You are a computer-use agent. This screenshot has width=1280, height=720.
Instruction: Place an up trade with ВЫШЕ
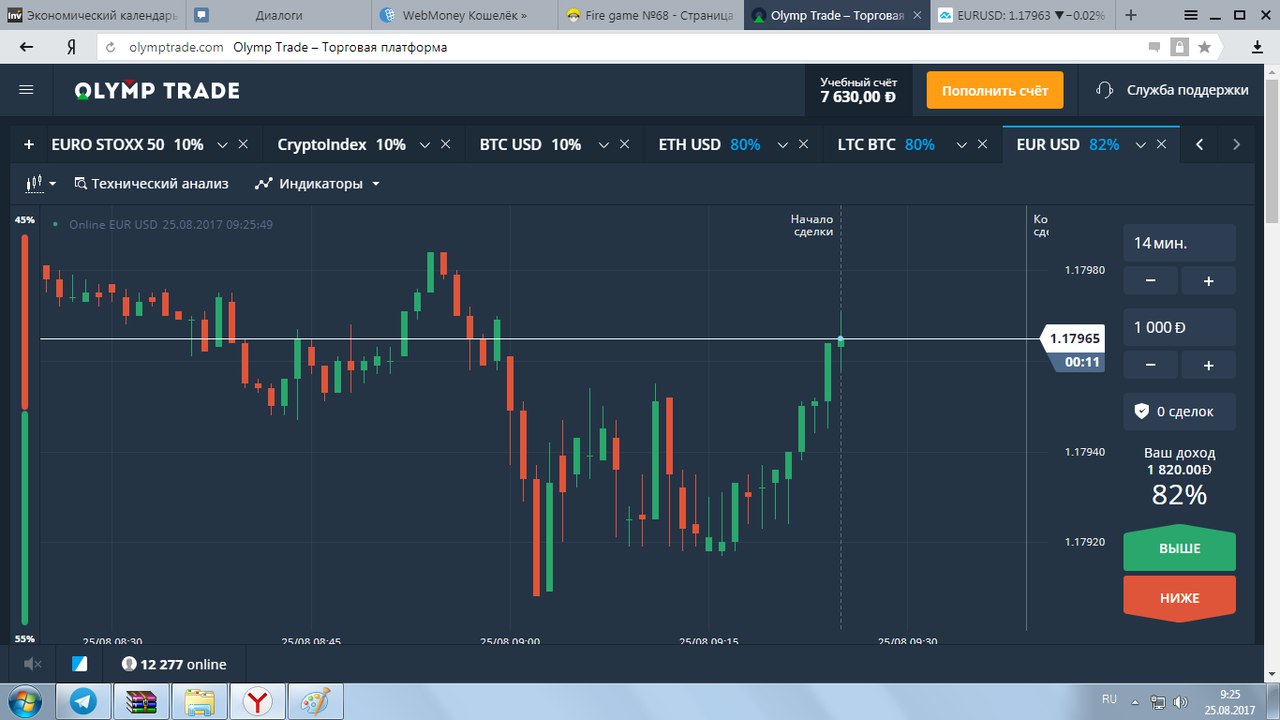click(x=1180, y=548)
